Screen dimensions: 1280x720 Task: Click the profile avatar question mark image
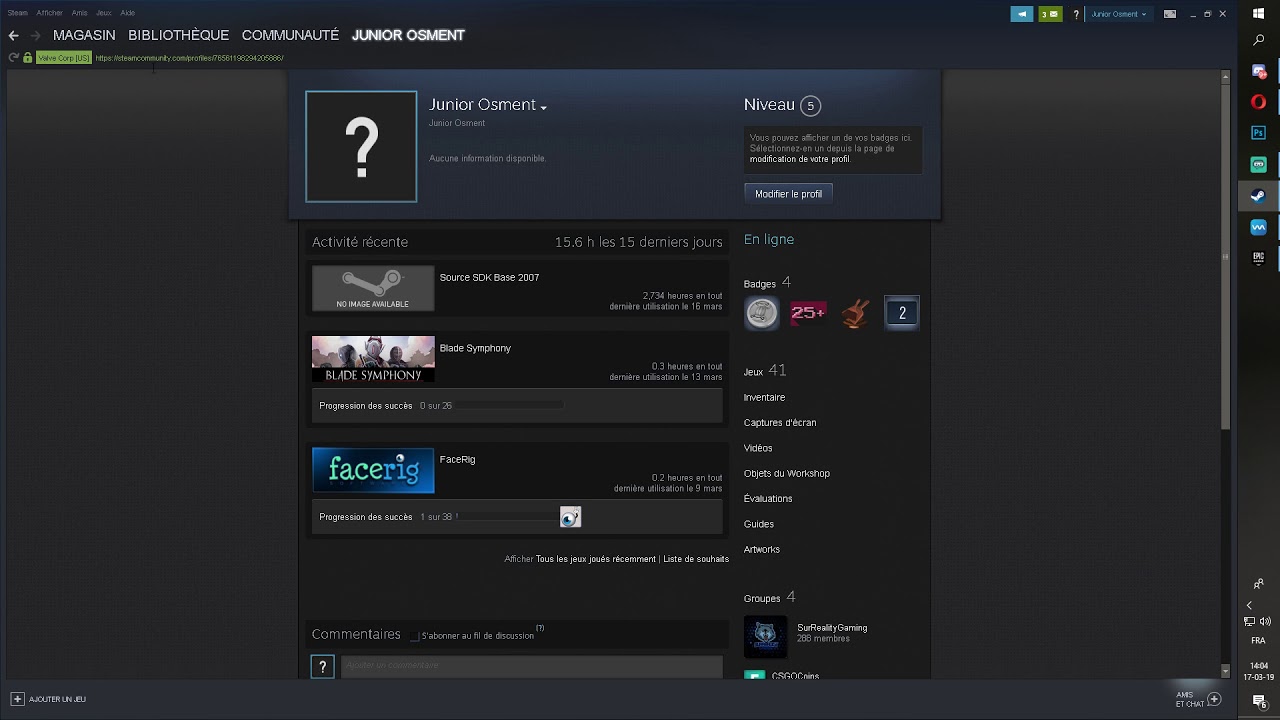tap(361, 146)
